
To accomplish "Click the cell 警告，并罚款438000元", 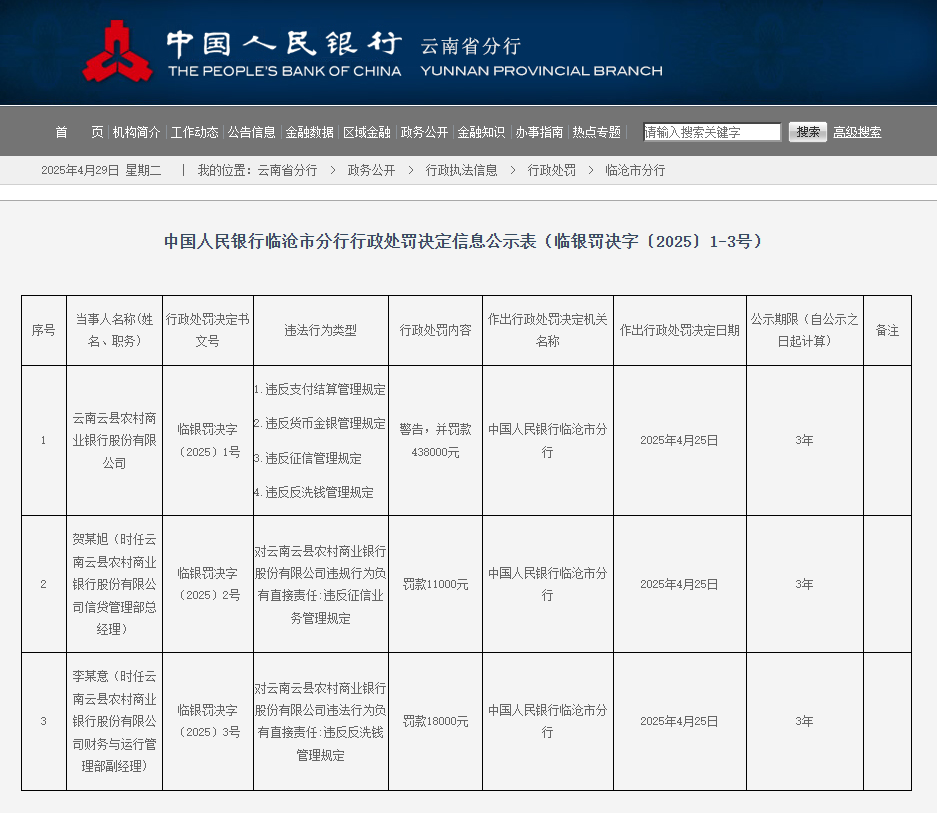I will point(435,441).
